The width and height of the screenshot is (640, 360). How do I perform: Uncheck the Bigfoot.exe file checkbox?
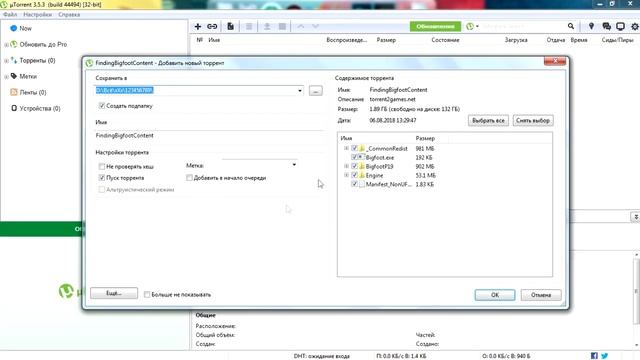point(354,158)
